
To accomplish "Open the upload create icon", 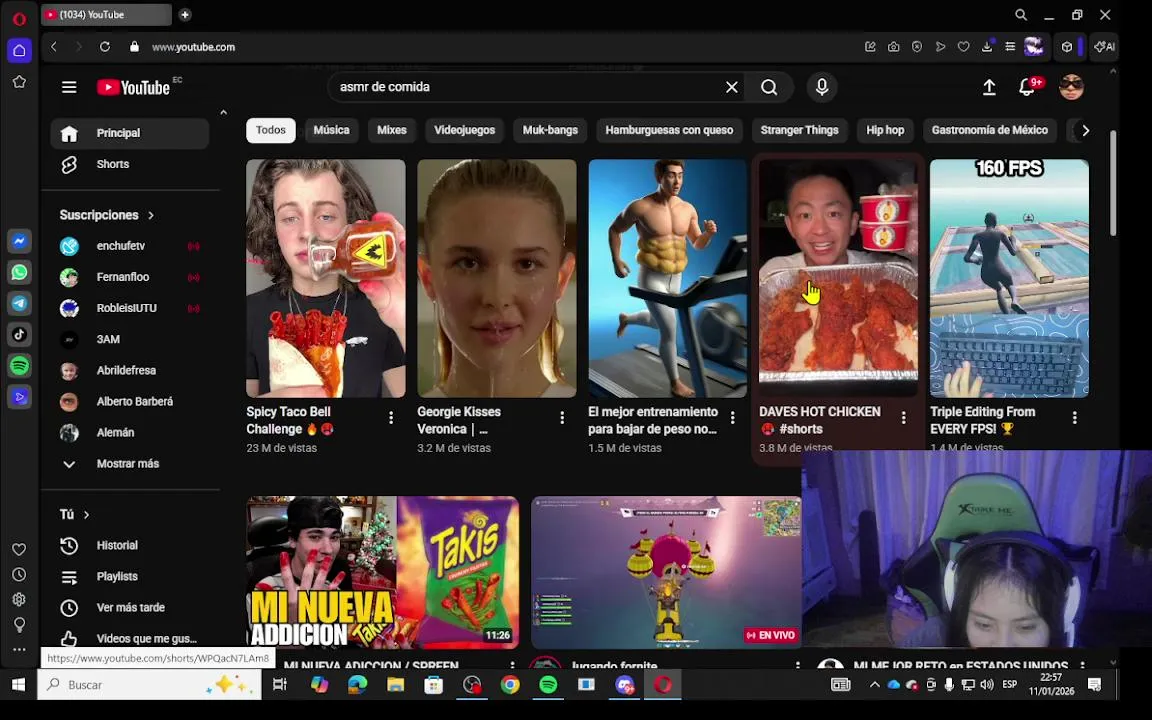I will 990,87.
